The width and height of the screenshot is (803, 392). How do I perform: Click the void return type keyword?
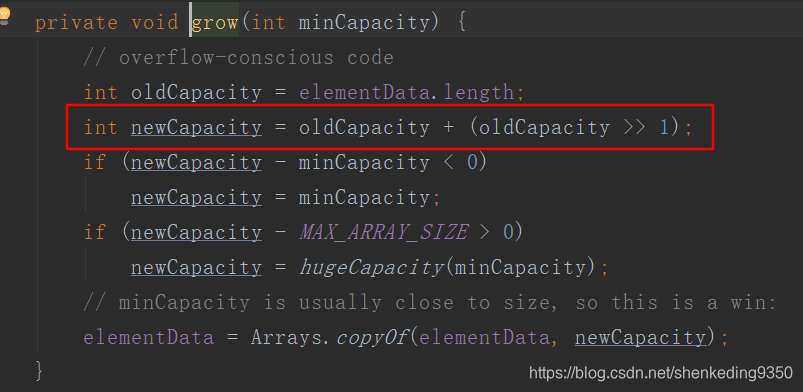click(155, 23)
